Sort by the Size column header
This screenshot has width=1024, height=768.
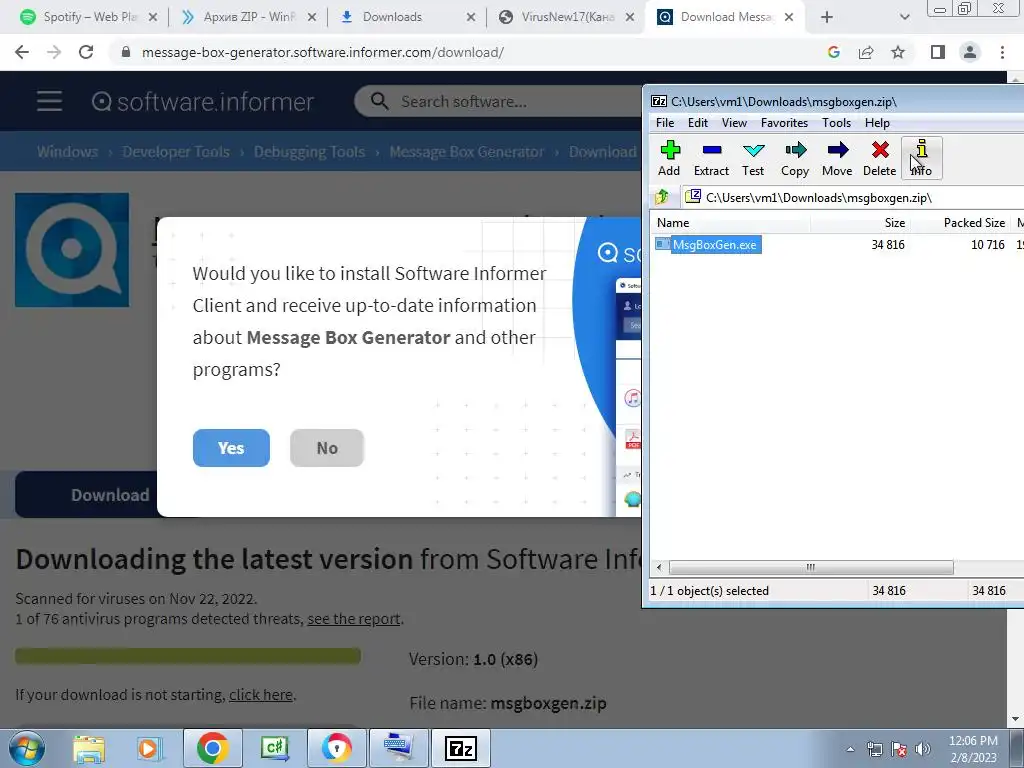(861, 223)
